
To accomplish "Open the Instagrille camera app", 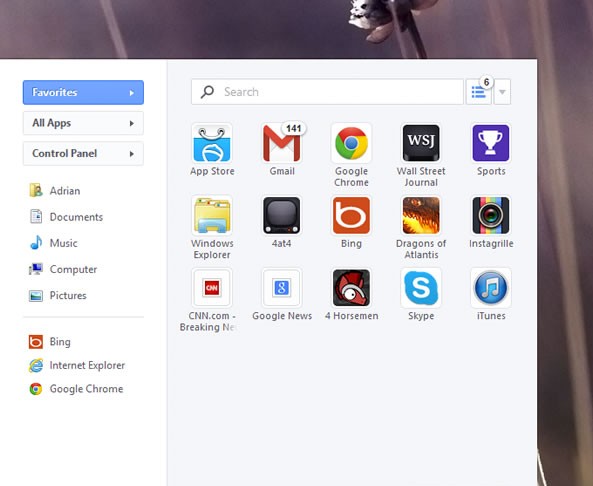I will click(491, 216).
